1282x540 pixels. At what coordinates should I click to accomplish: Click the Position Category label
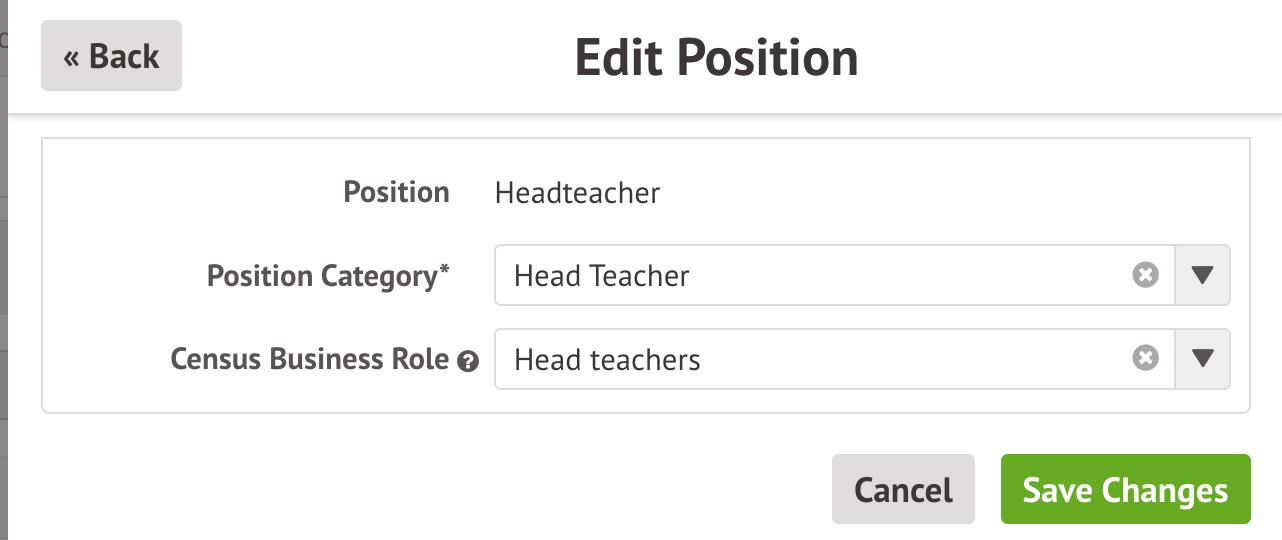point(322,276)
